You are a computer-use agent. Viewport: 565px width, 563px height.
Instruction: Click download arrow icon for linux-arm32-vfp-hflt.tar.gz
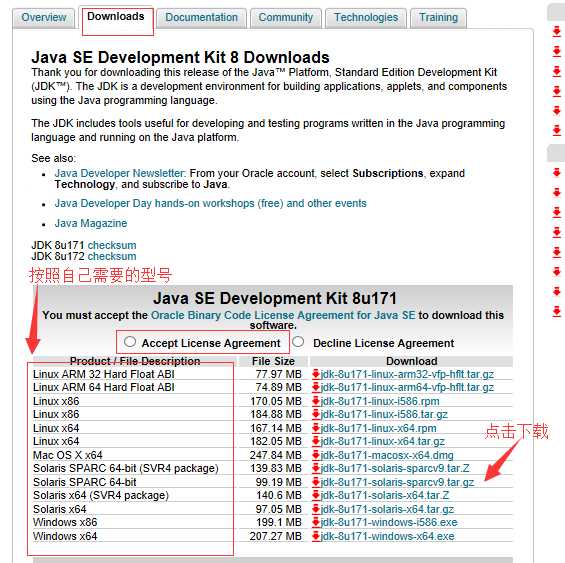(316, 374)
